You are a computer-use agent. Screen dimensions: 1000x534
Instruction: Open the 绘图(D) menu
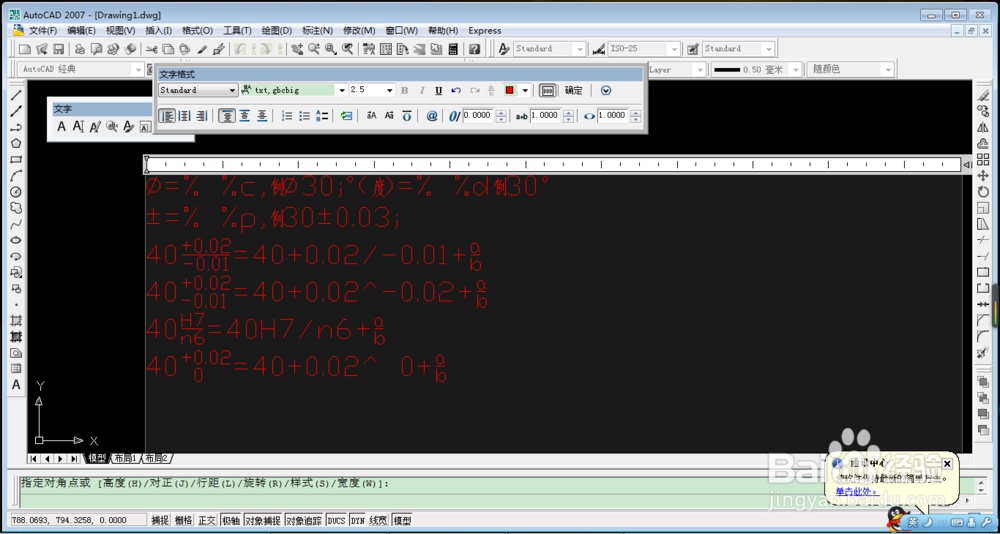(x=277, y=31)
